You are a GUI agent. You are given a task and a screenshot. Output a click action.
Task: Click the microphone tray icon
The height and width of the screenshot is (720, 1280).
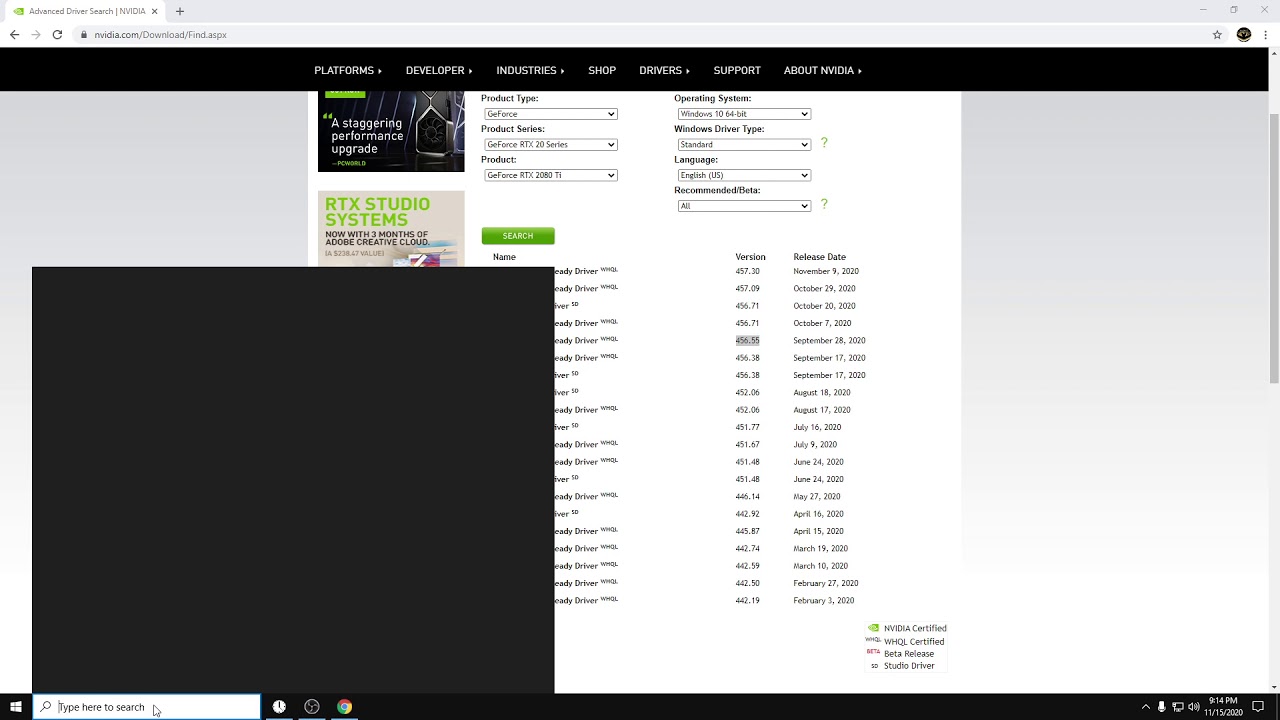click(1162, 707)
